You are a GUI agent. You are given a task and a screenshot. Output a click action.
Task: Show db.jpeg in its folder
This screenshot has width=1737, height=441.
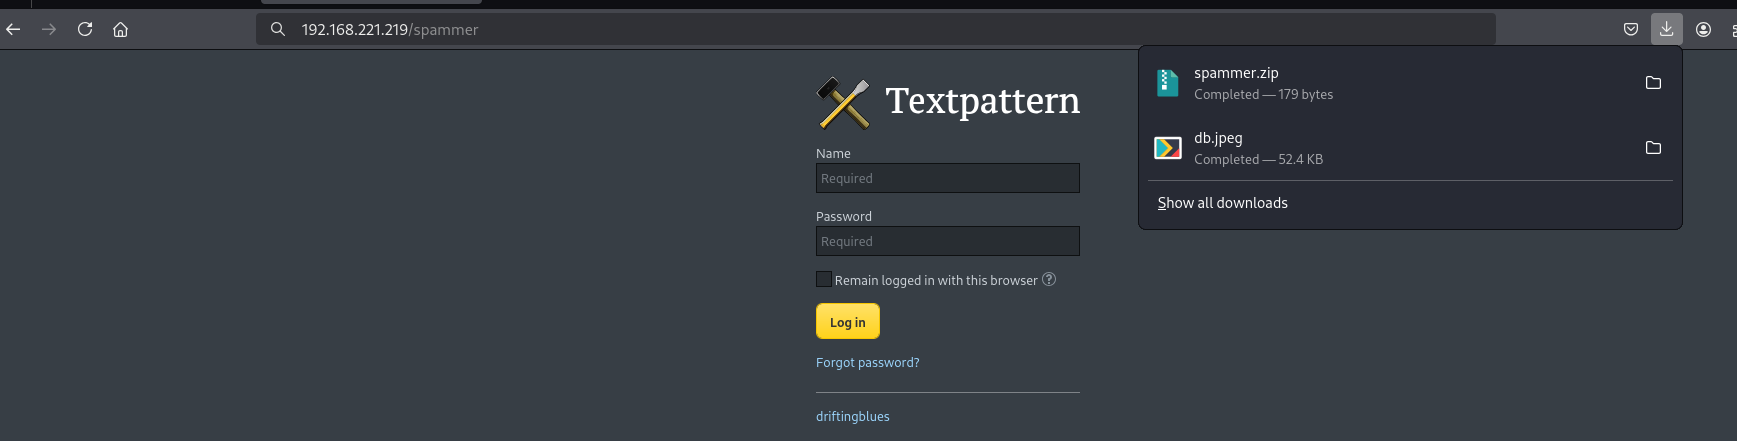click(x=1653, y=148)
